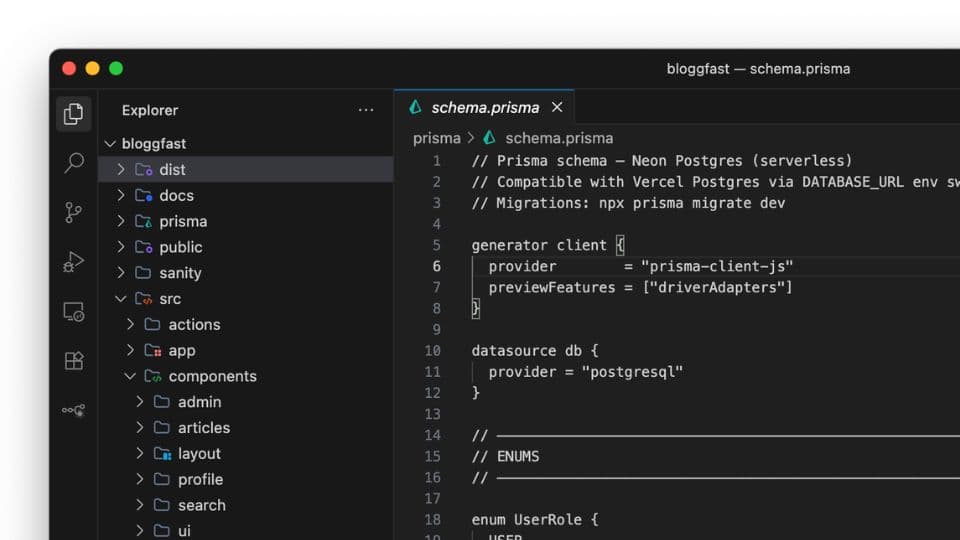Open the Extensions view
The image size is (960, 540).
click(73, 361)
